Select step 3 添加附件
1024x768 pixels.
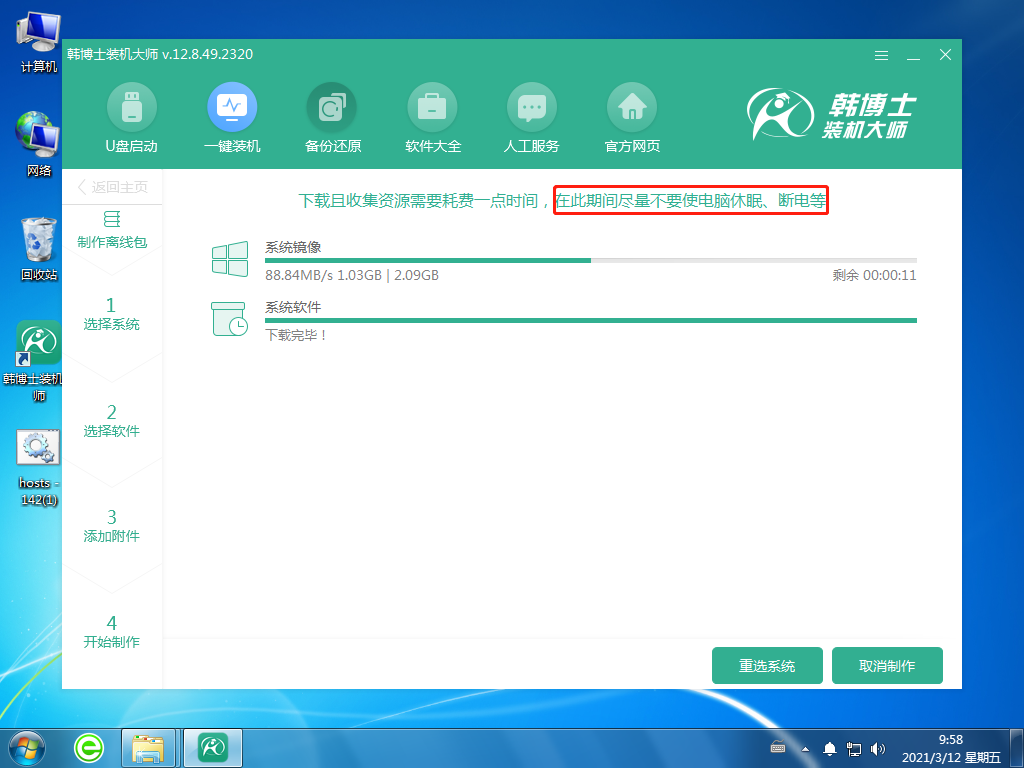pyautogui.click(x=112, y=526)
